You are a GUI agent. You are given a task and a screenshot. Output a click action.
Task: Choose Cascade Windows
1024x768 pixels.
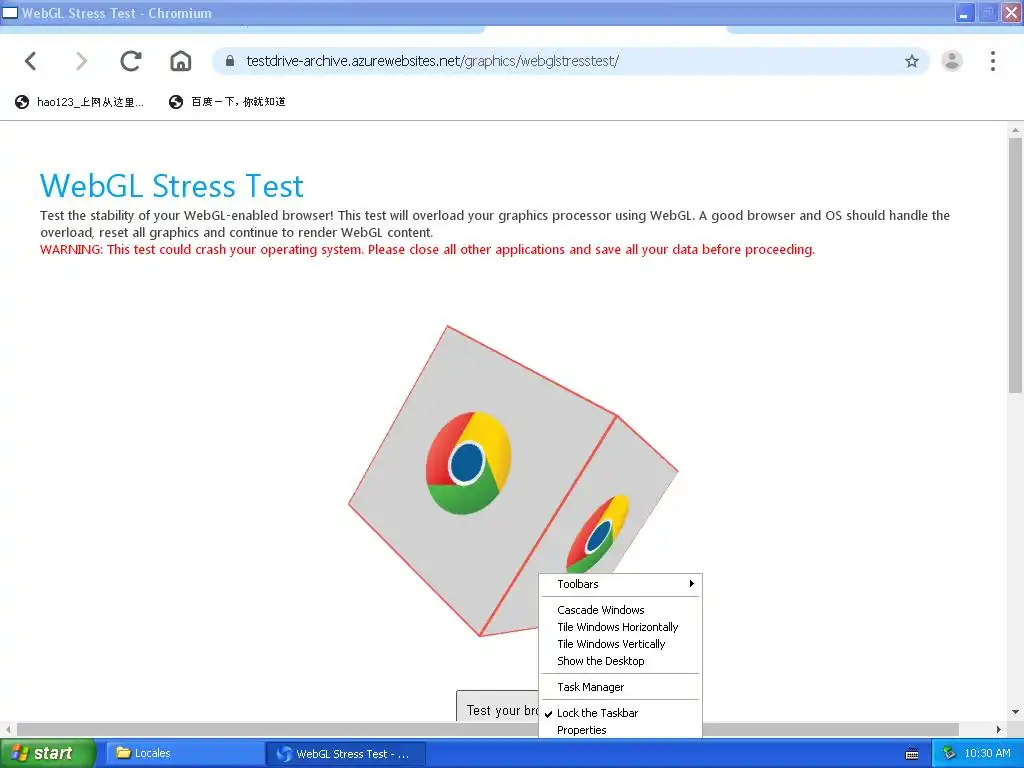620,610
